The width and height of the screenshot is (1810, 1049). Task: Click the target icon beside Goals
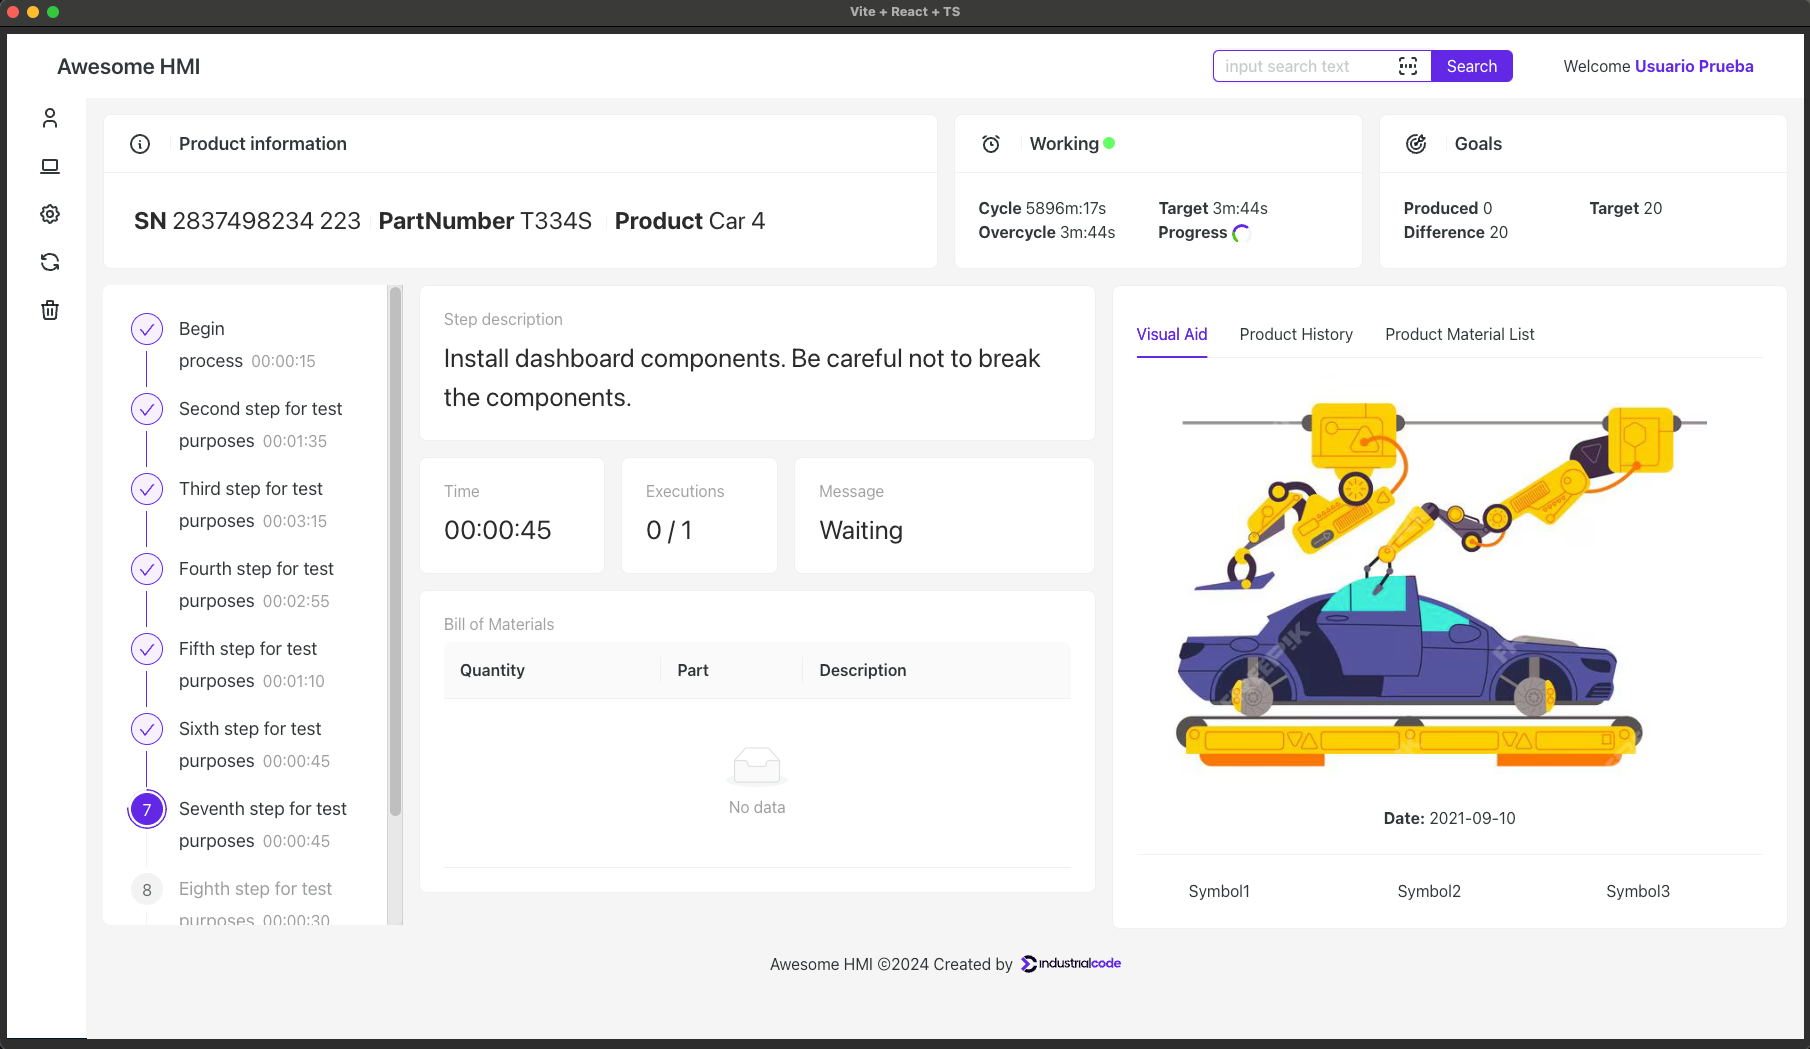point(1416,143)
